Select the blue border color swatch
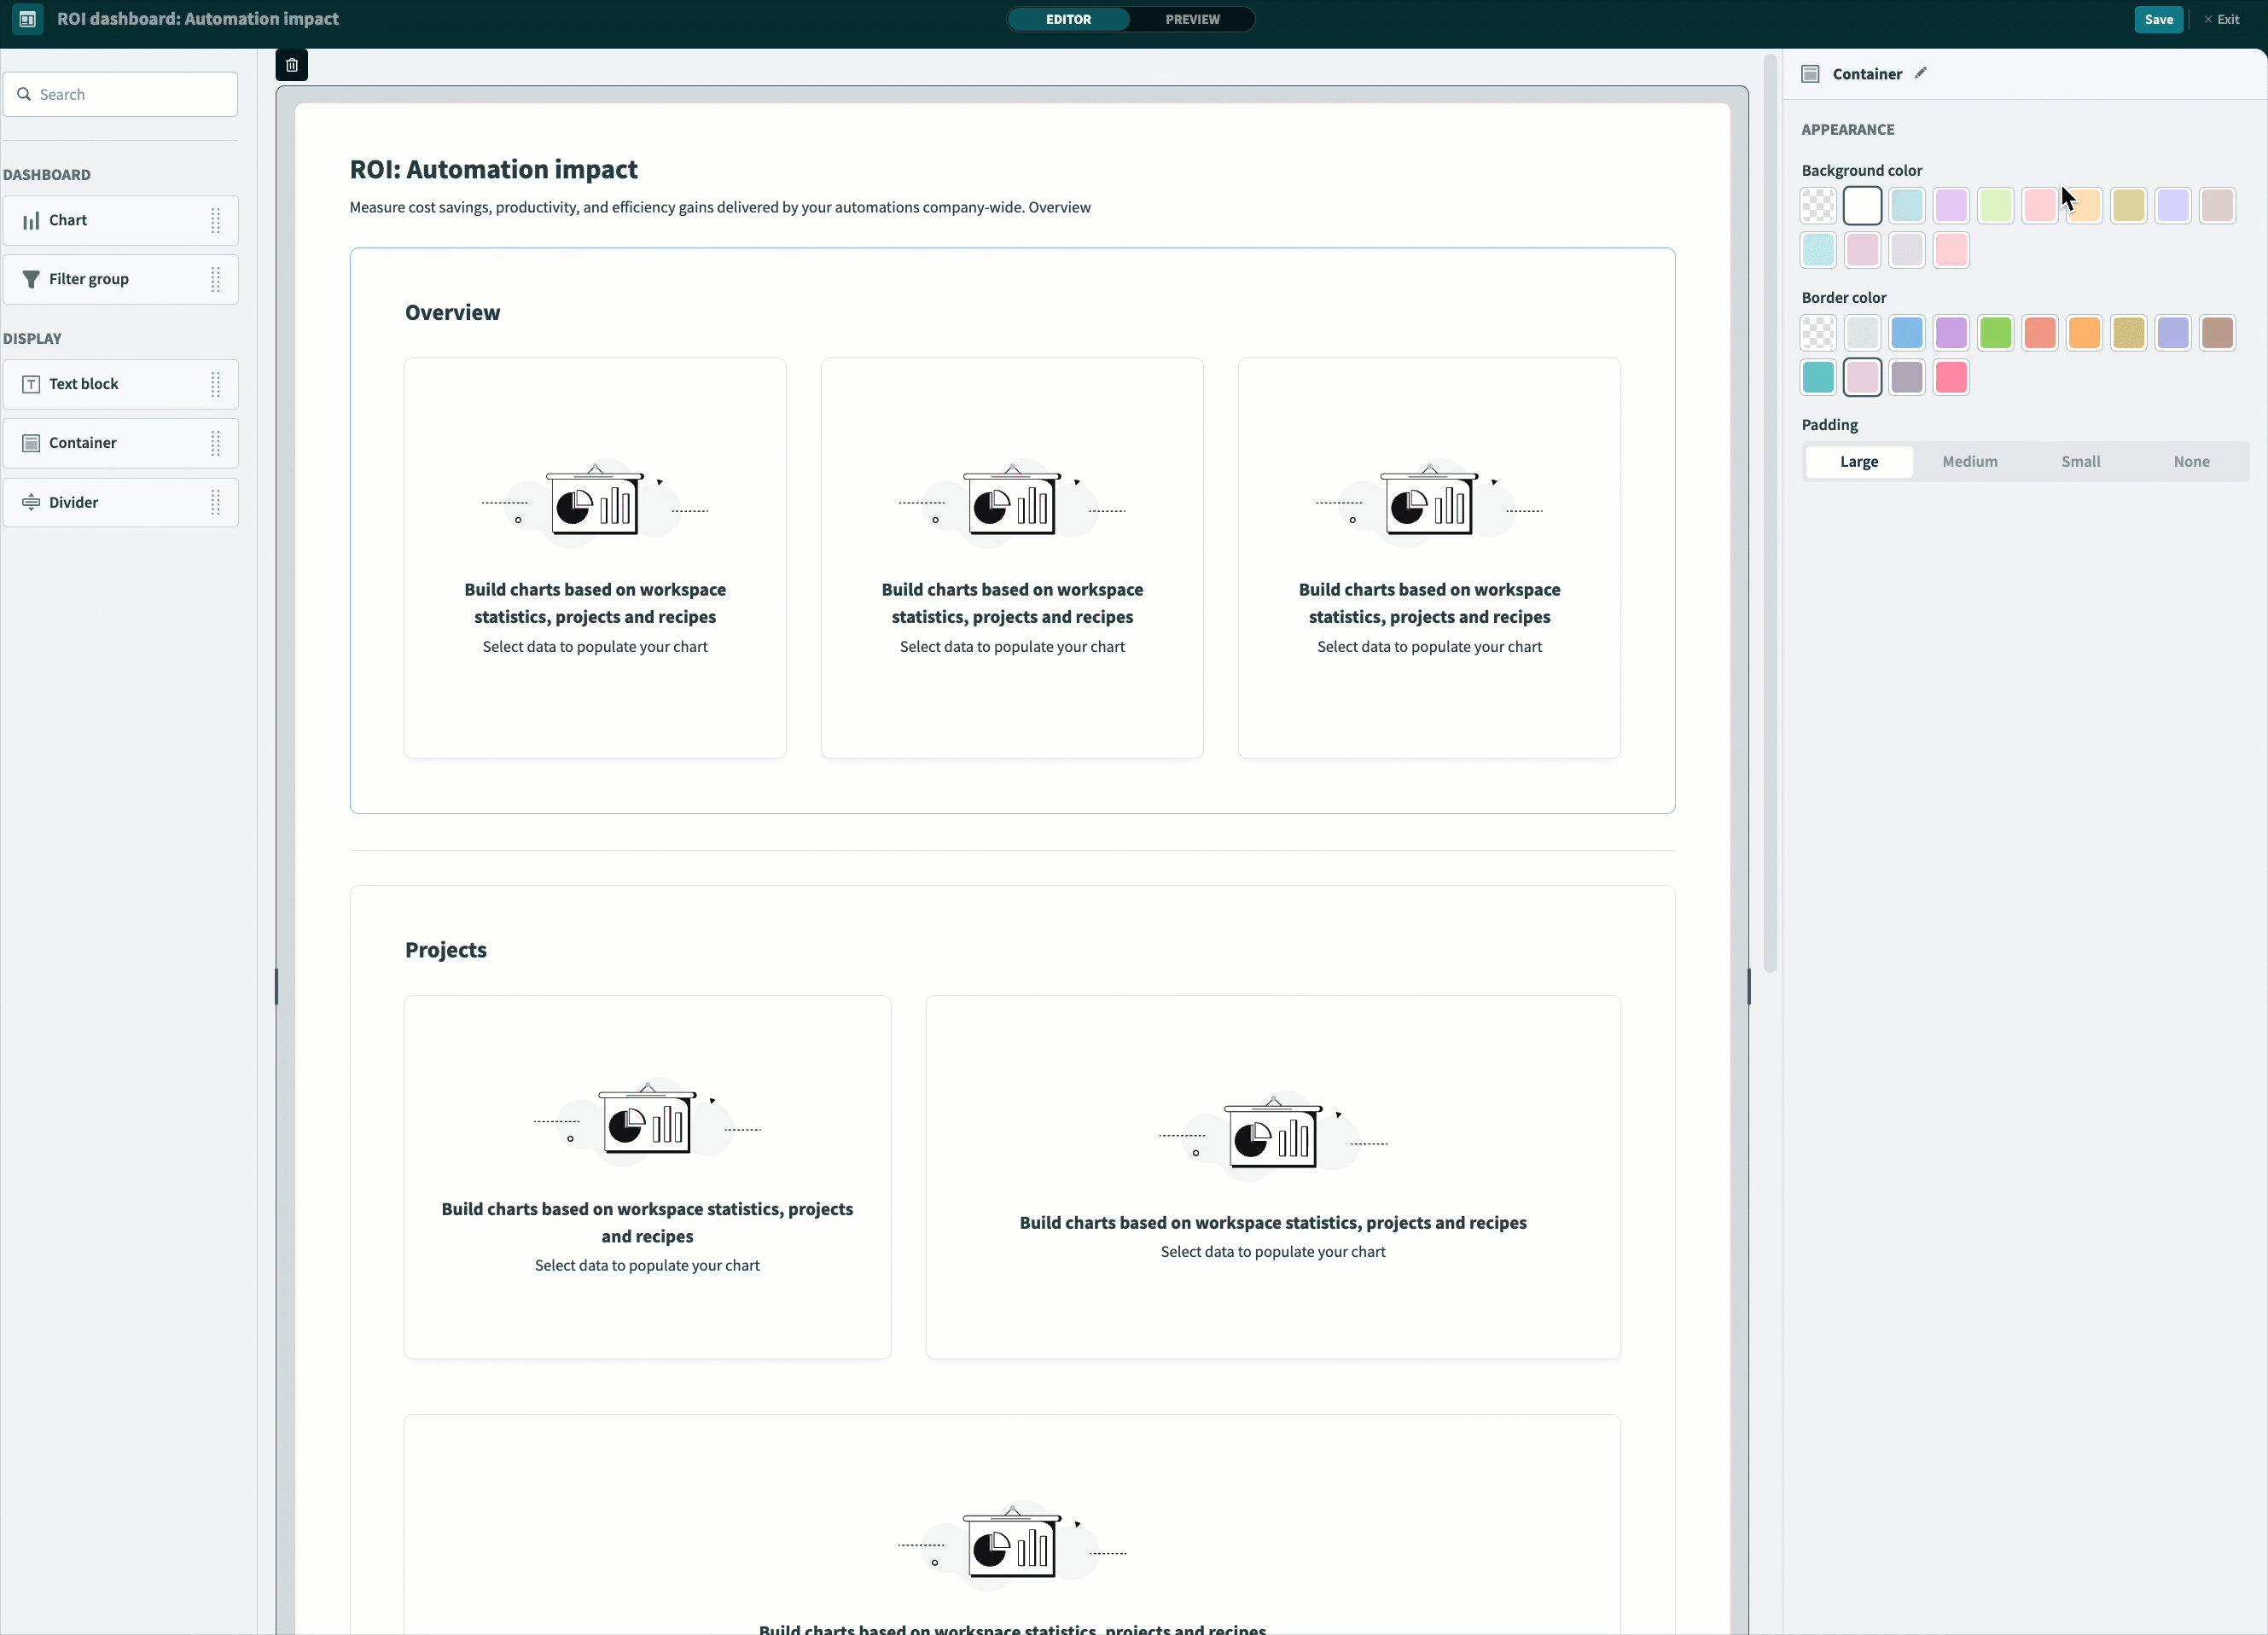The width and height of the screenshot is (2268, 1635). tap(1906, 333)
